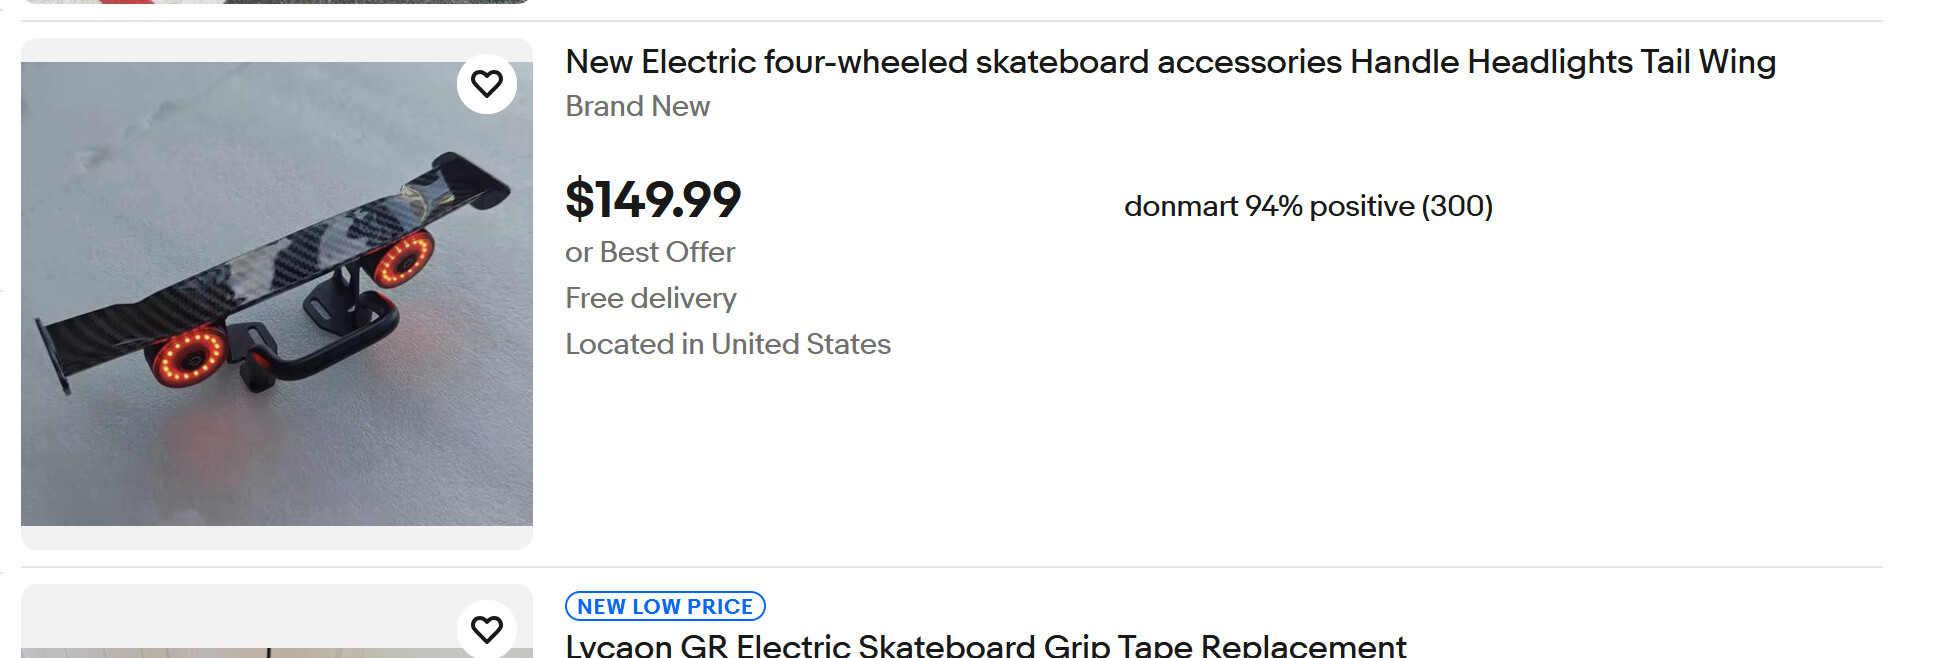This screenshot has width=1950, height=658.
Task: Click the right red LED ring light in photo
Action: 403,258
